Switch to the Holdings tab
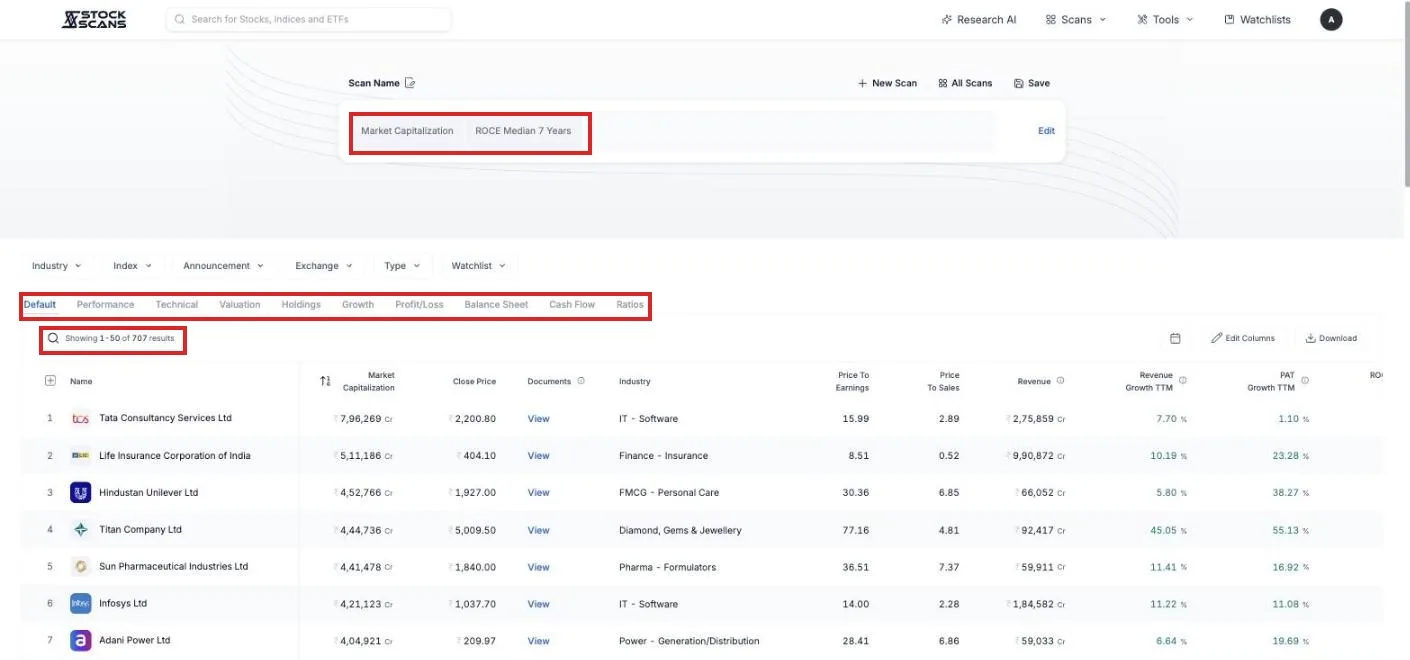1410x660 pixels. coord(301,304)
